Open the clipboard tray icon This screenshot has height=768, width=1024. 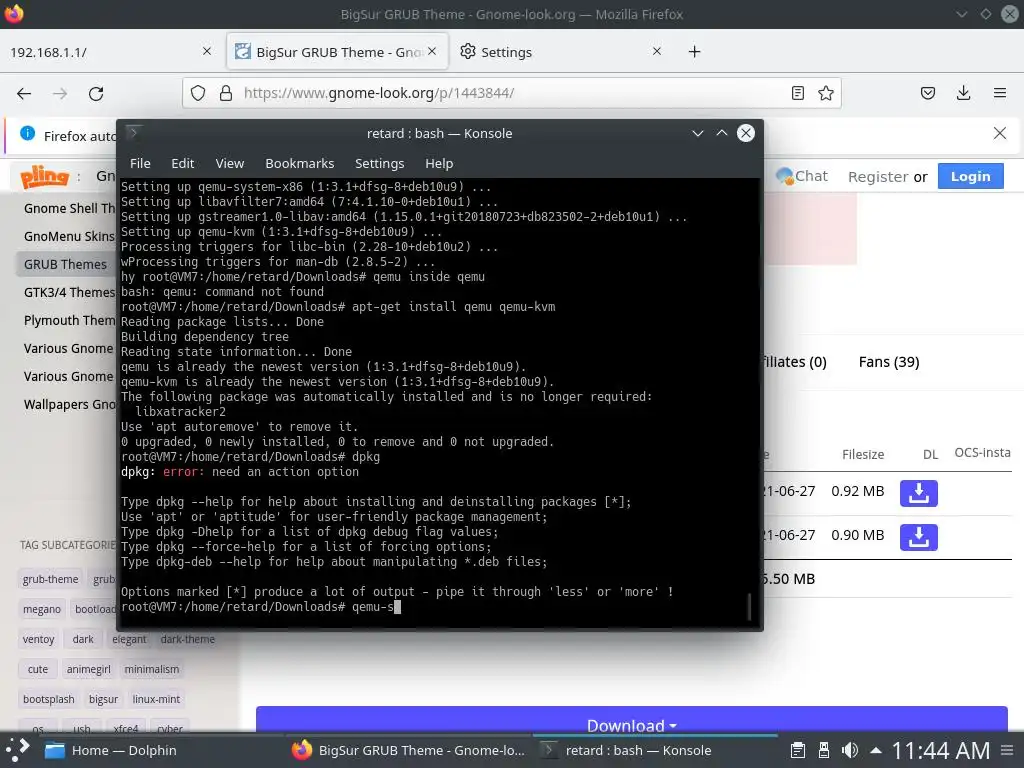(x=797, y=750)
